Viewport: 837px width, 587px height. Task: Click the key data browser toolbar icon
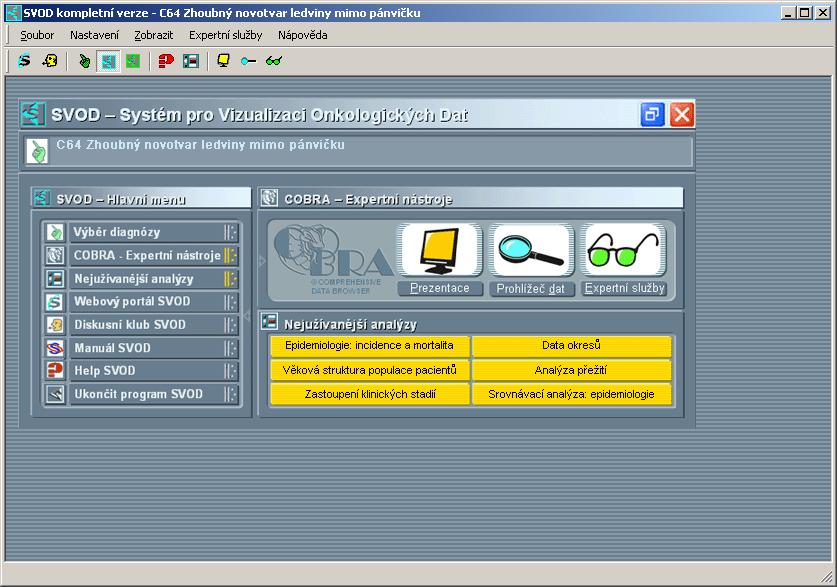[248, 61]
